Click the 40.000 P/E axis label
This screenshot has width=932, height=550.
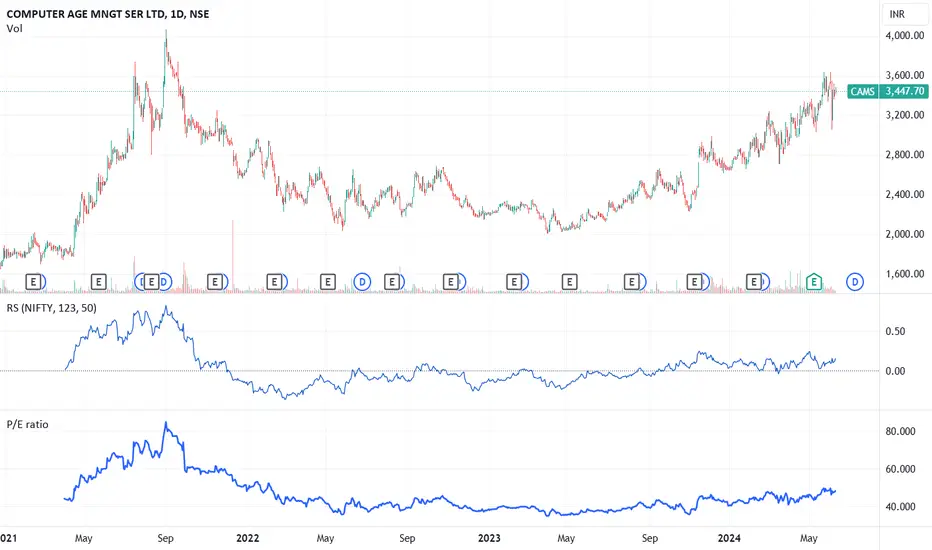[x=900, y=507]
